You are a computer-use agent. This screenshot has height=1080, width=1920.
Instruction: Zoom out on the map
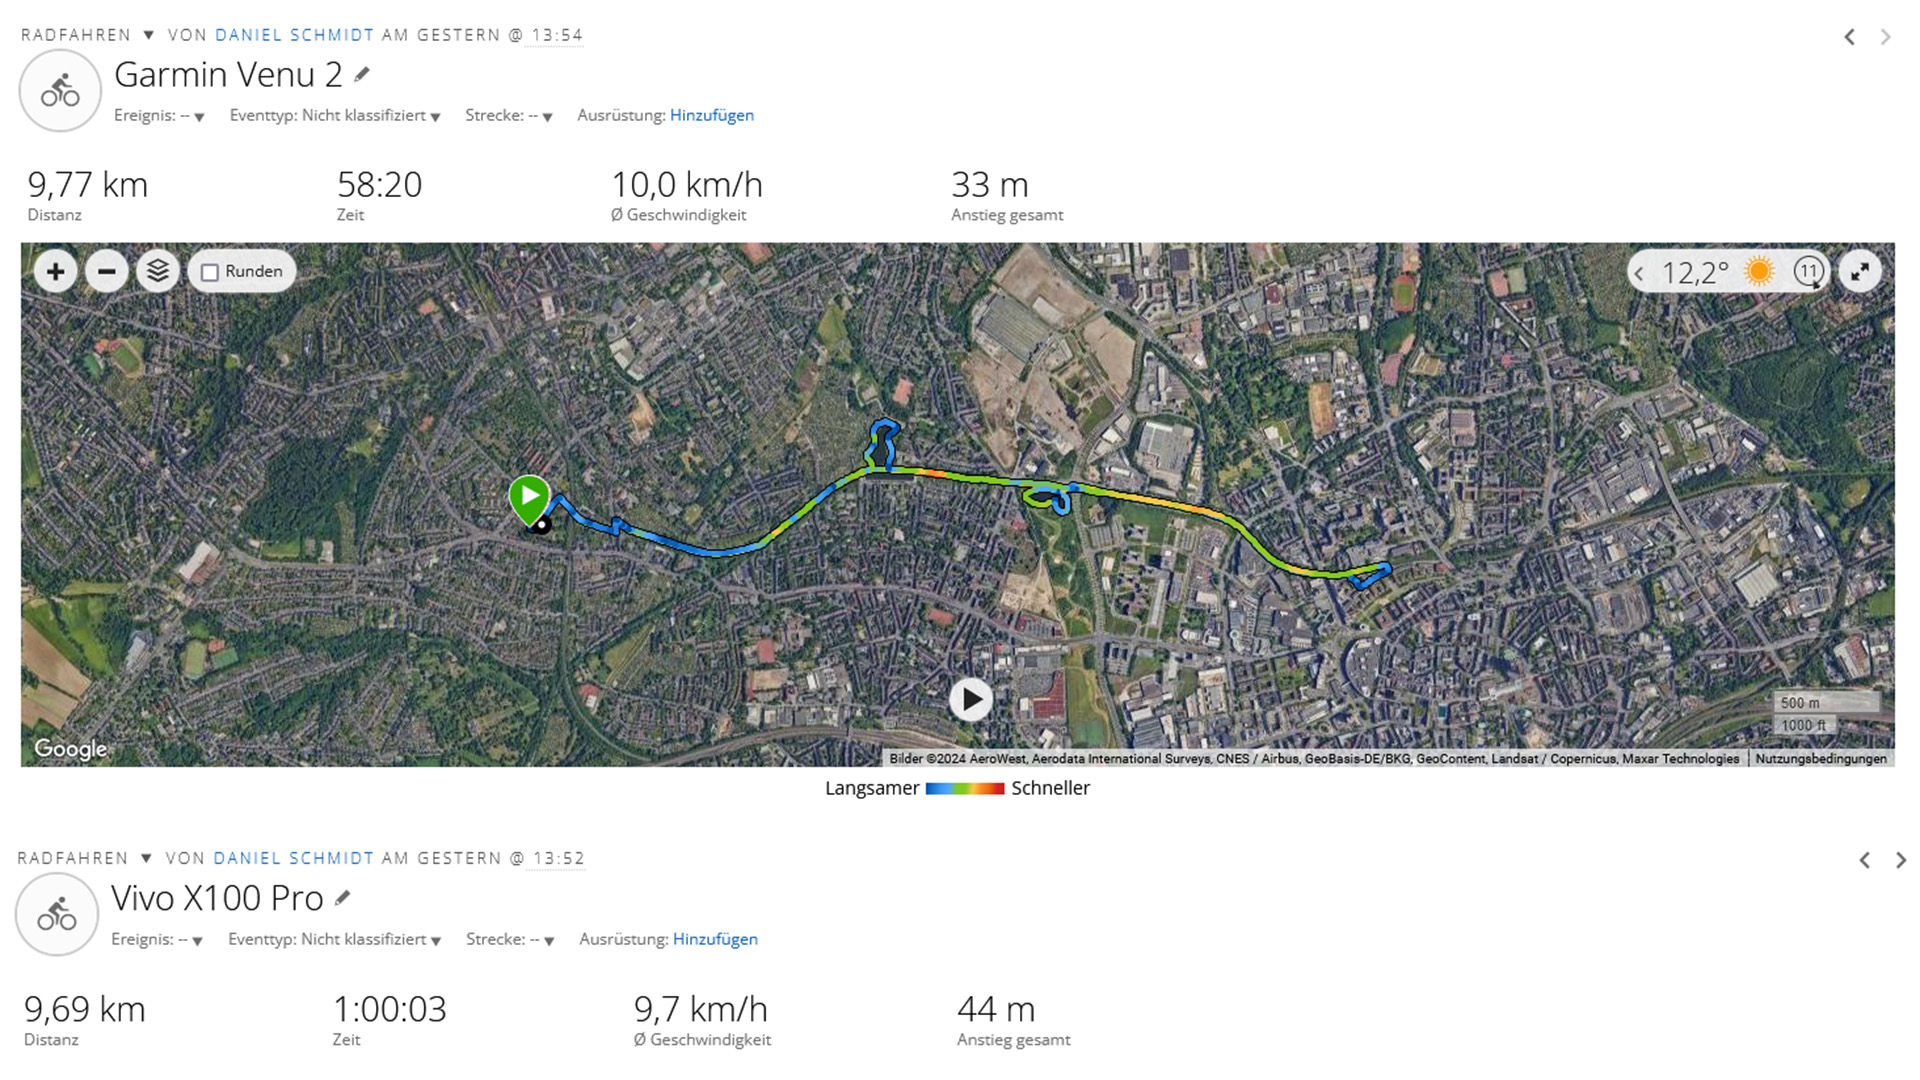pyautogui.click(x=107, y=271)
